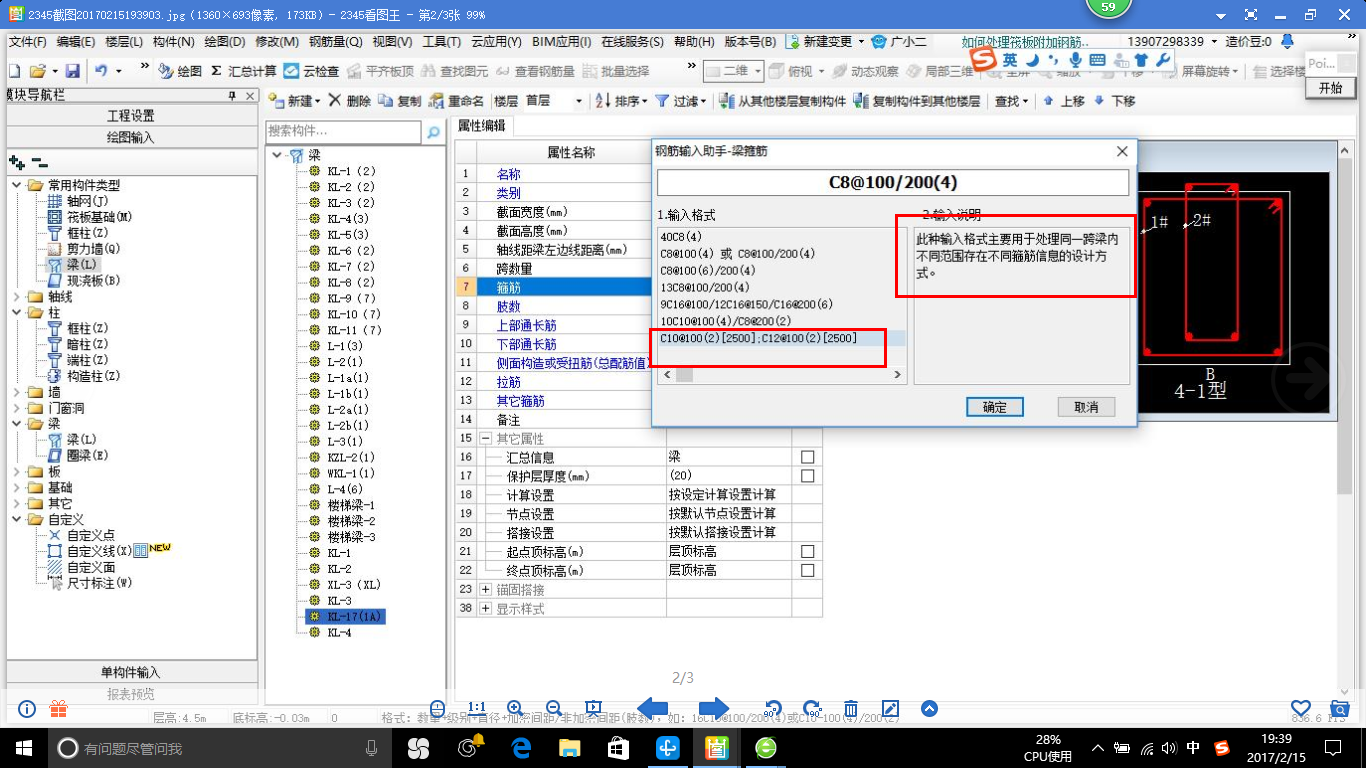Screen dimensions: 1366x768
Task: Click the open folder icon in toolbar
Action: pos(37,71)
